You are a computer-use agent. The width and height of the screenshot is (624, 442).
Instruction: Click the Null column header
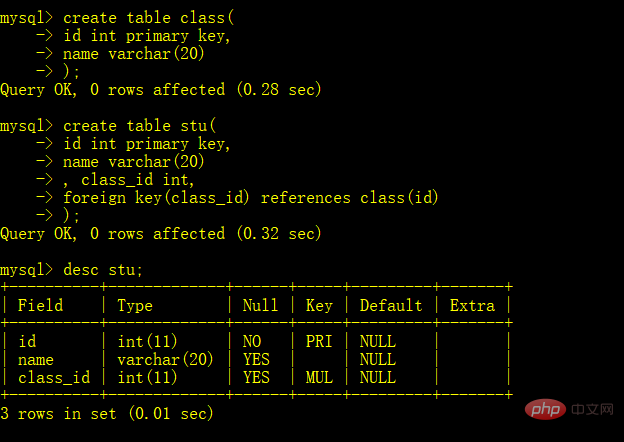[260, 306]
